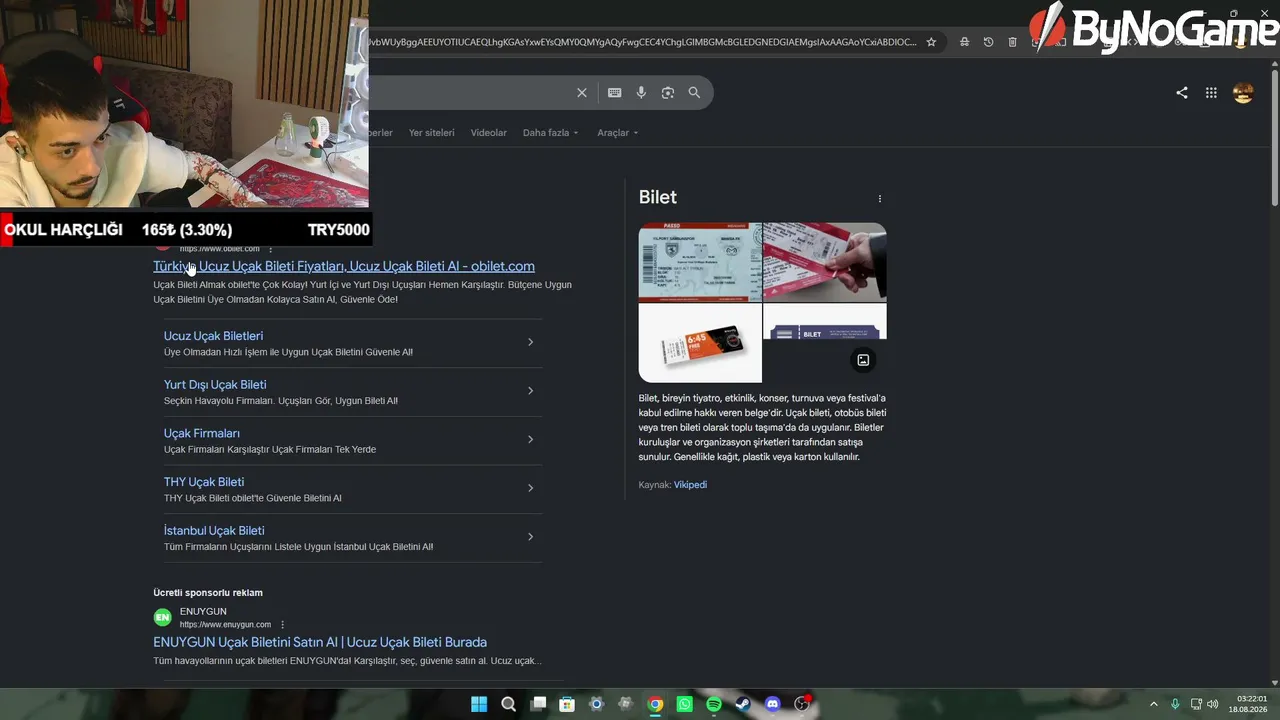Open options menu beside the enuygun.com URL
This screenshot has width=1280, height=720.
(283, 625)
